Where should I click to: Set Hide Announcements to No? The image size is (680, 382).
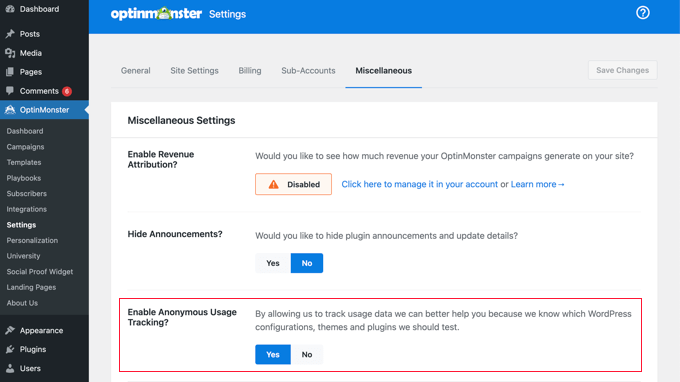[x=307, y=263]
